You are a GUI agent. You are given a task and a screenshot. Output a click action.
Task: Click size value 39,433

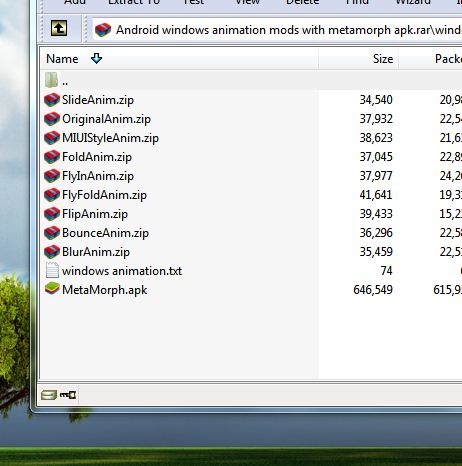click(x=376, y=214)
